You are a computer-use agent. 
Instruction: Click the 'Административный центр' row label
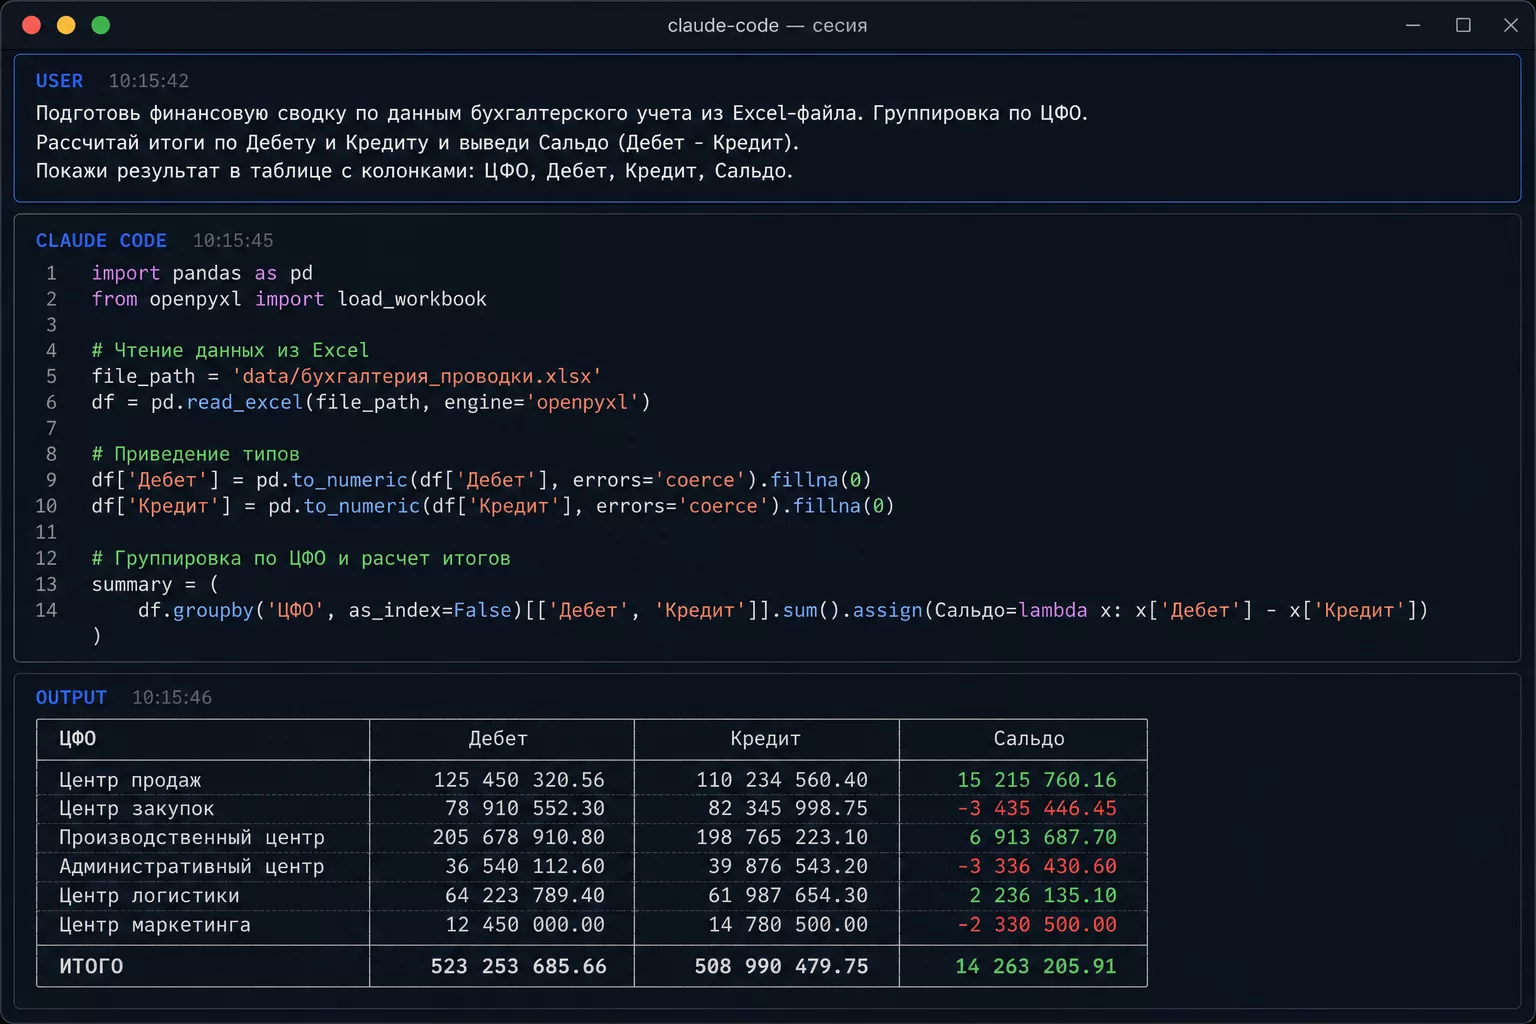pos(191,867)
